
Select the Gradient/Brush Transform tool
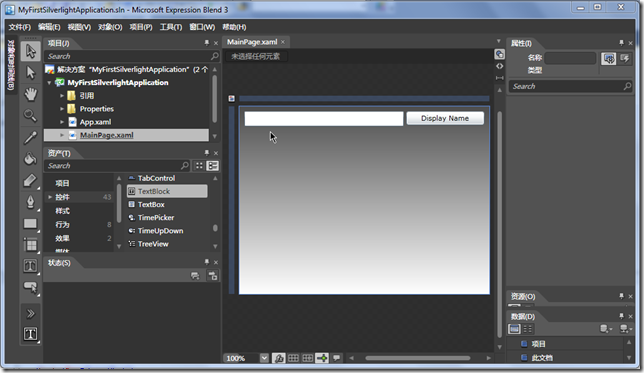[30, 180]
